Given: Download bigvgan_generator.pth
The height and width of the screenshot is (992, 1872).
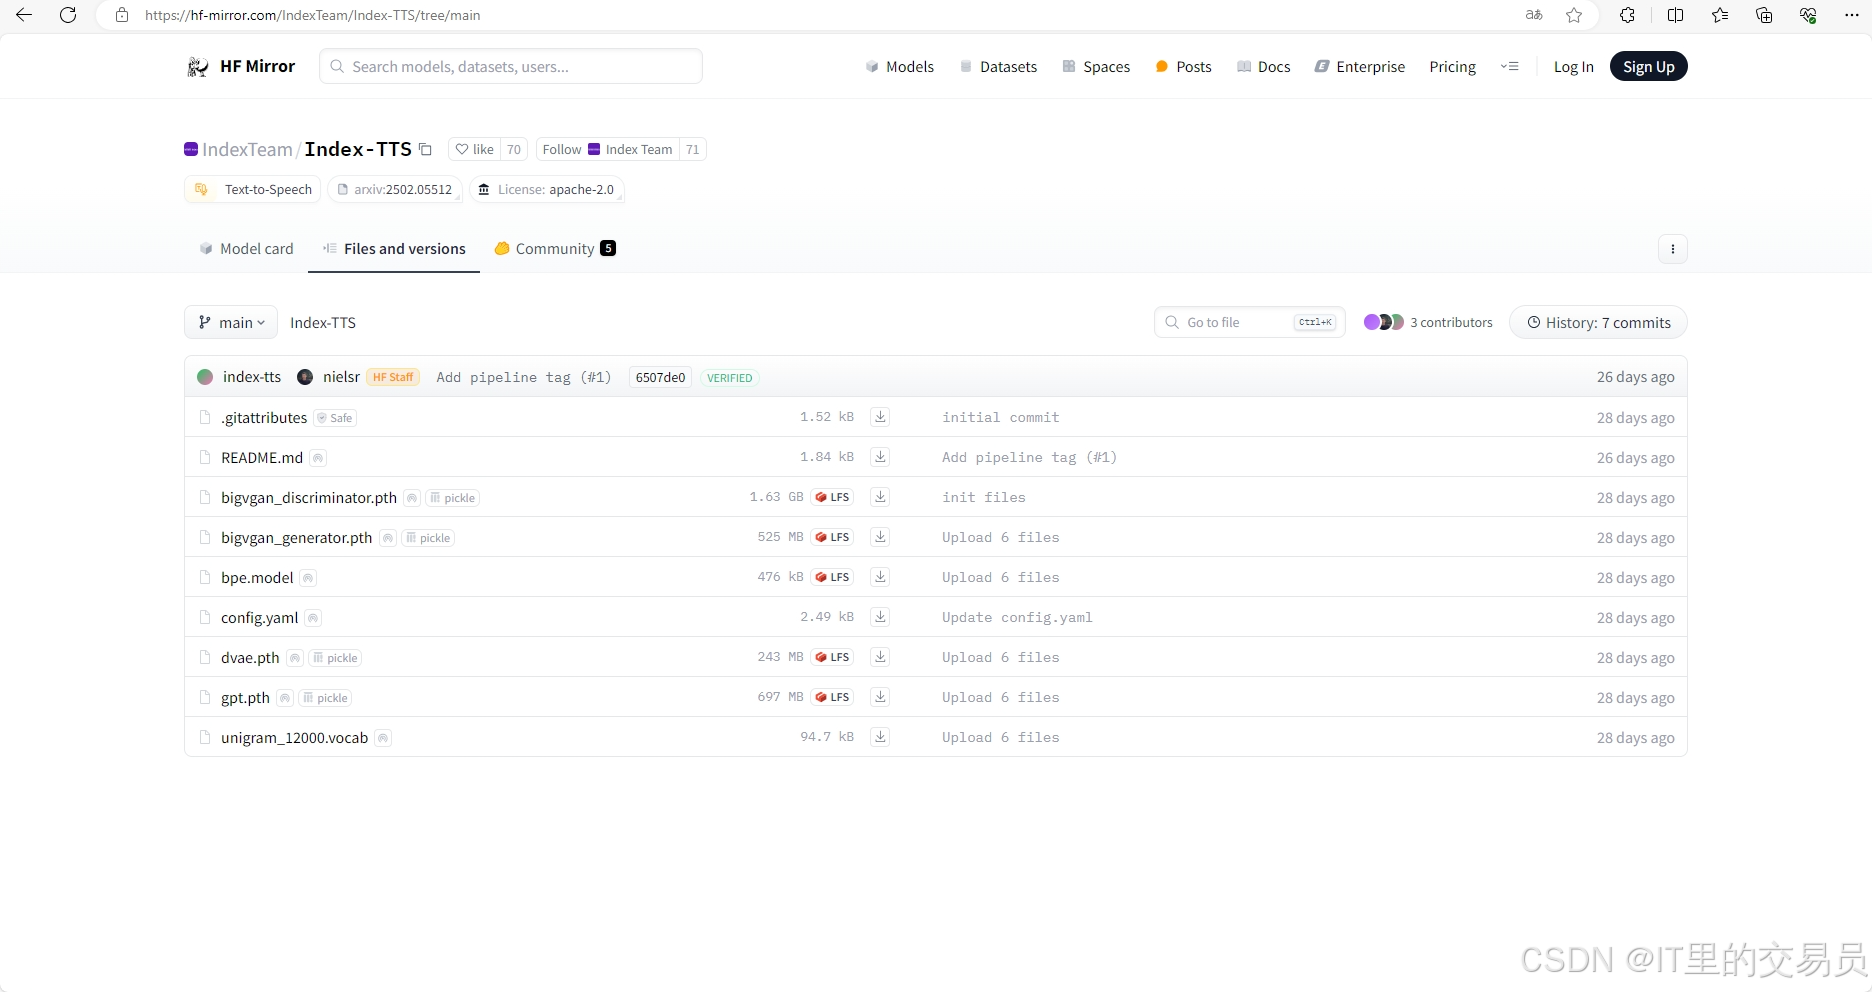Looking at the screenshot, I should [x=880, y=537].
